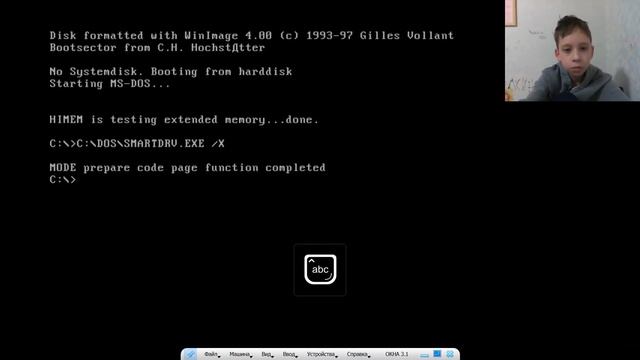Open the Машина menu
This screenshot has height=360, width=640.
pyautogui.click(x=240, y=354)
